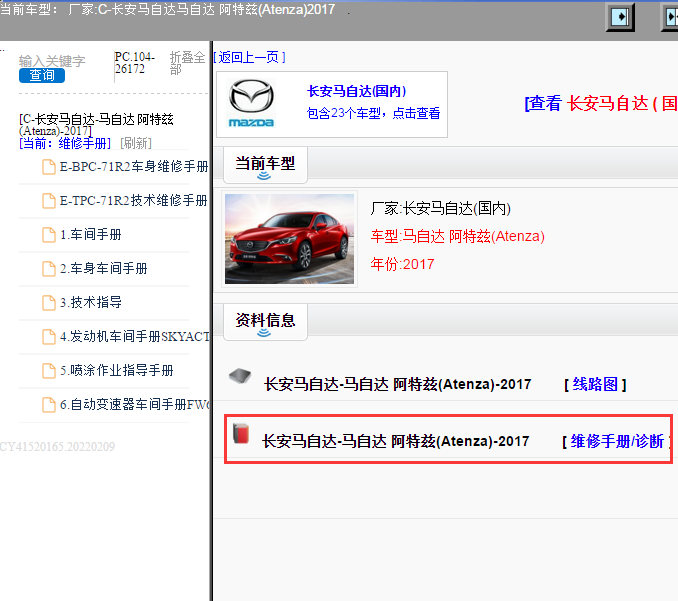Click document icon next to 3.技术指导
This screenshot has width=678, height=601.
click(x=48, y=303)
